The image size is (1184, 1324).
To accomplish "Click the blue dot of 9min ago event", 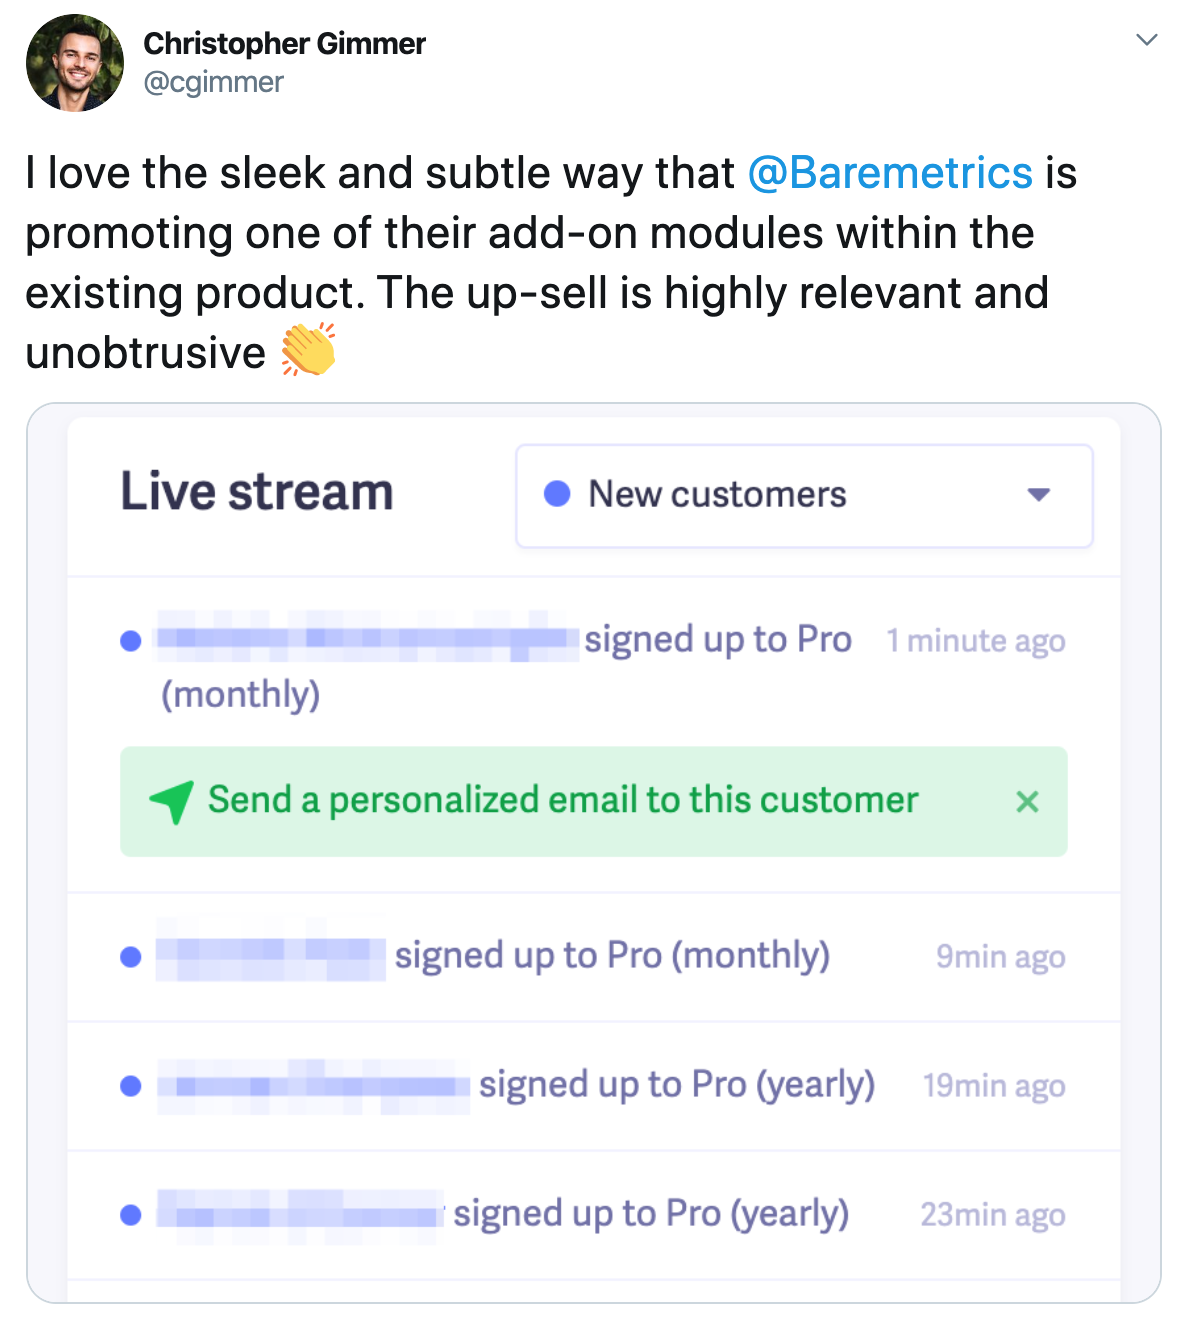I will pos(131,957).
